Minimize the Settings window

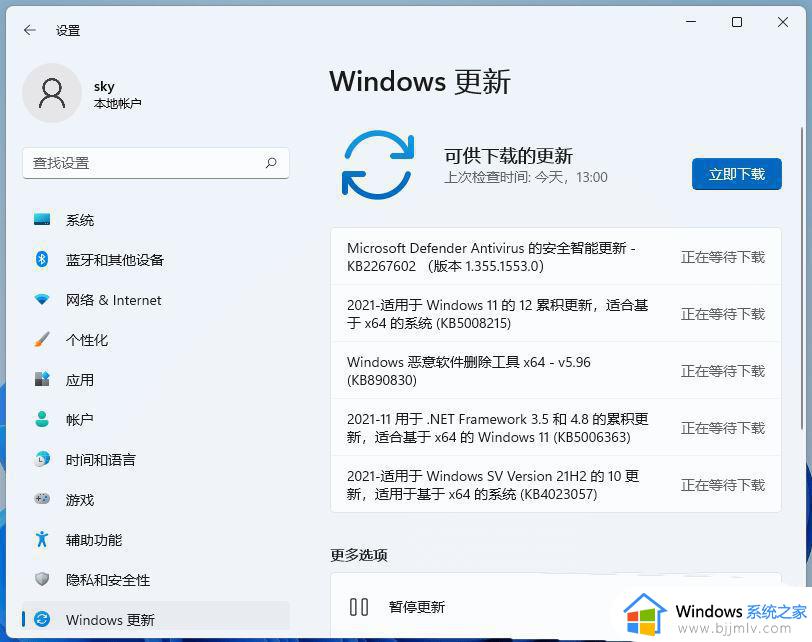click(691, 22)
